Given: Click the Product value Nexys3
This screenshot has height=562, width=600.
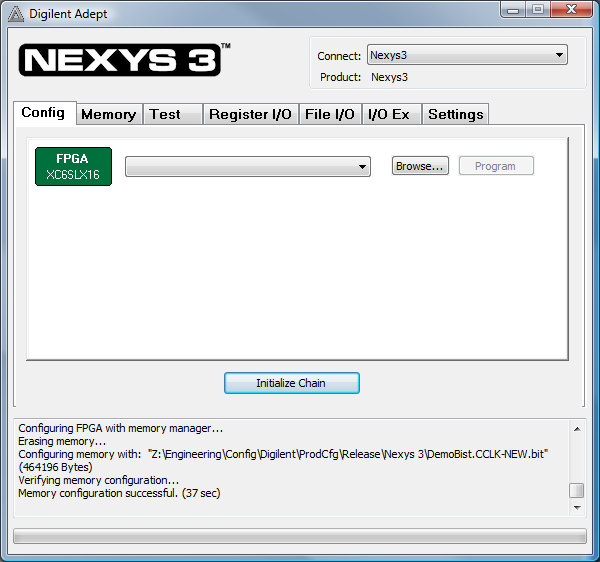Looking at the screenshot, I should 389,77.
